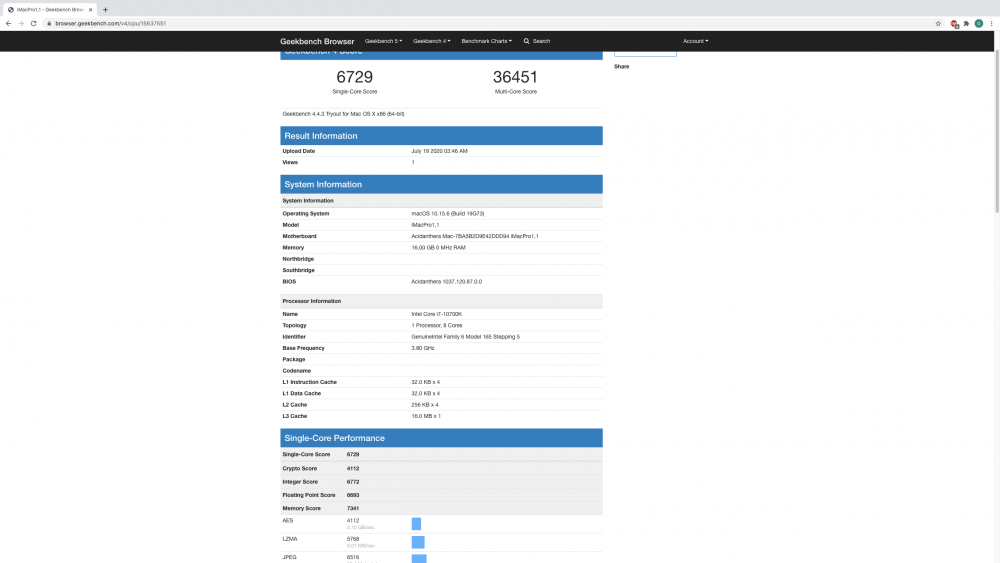Open the Geekbench Browser home link

317,41
